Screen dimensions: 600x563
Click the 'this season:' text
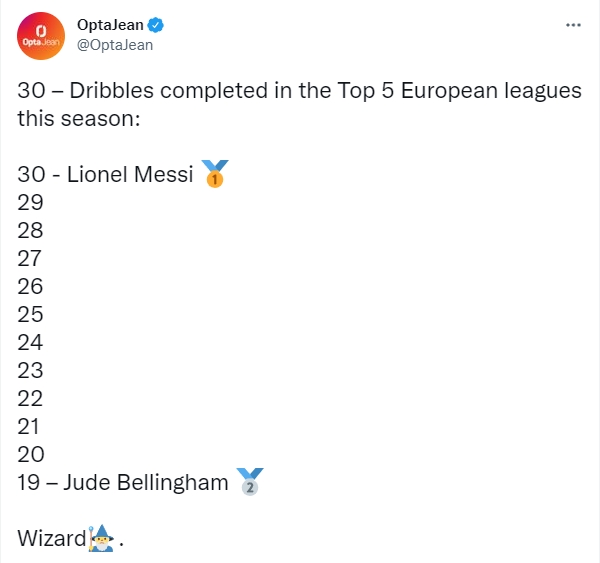[x=79, y=118]
